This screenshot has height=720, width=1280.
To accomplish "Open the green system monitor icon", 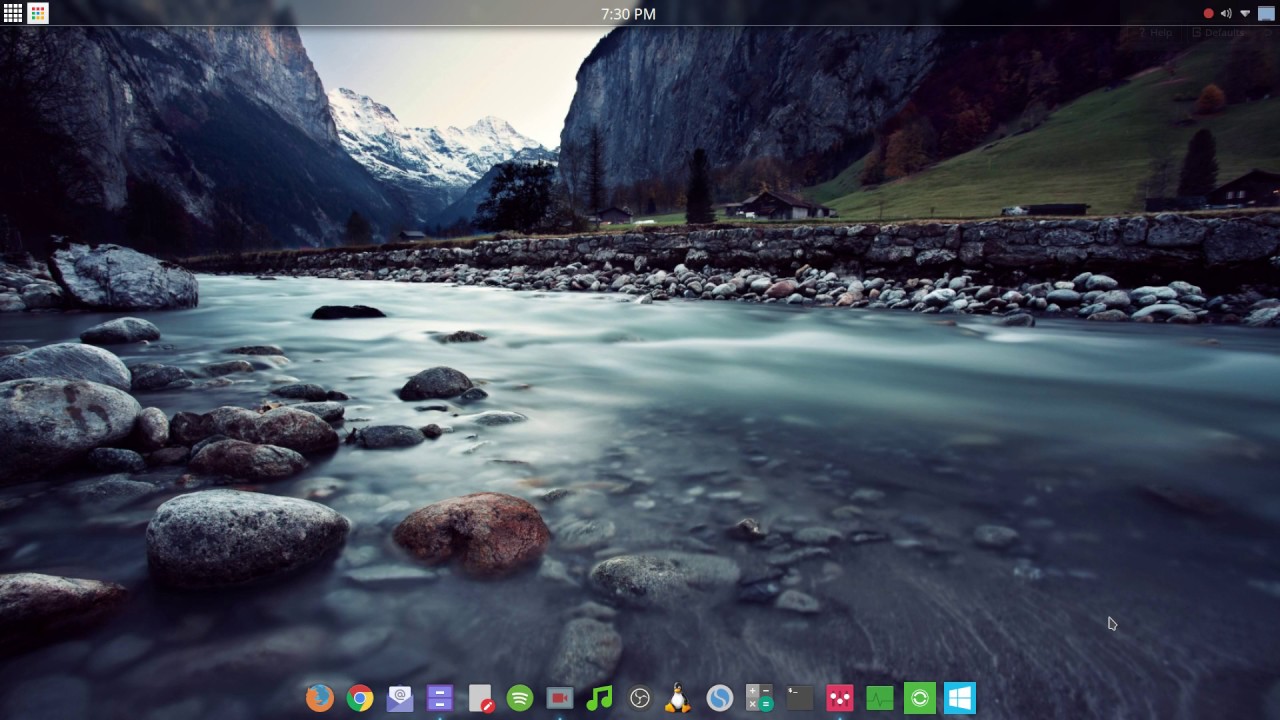I will pos(880,698).
